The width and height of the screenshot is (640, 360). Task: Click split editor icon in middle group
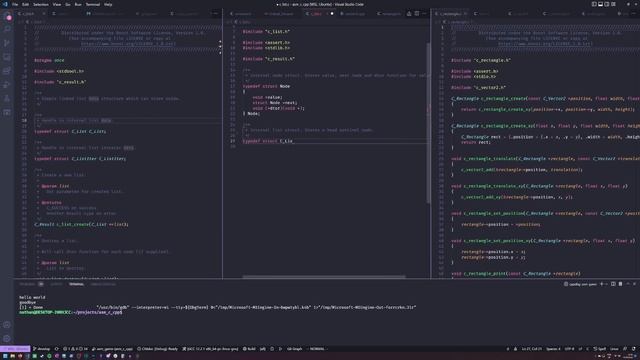[x=417, y=13]
